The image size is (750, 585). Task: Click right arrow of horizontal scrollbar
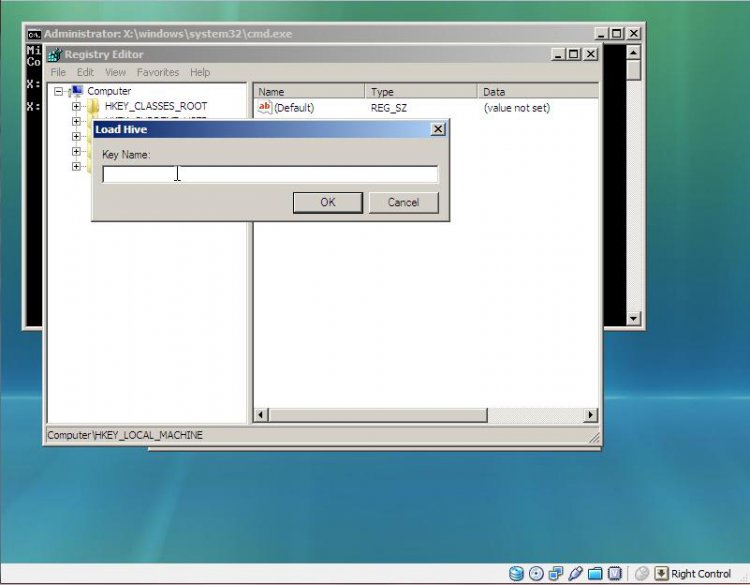[591, 415]
